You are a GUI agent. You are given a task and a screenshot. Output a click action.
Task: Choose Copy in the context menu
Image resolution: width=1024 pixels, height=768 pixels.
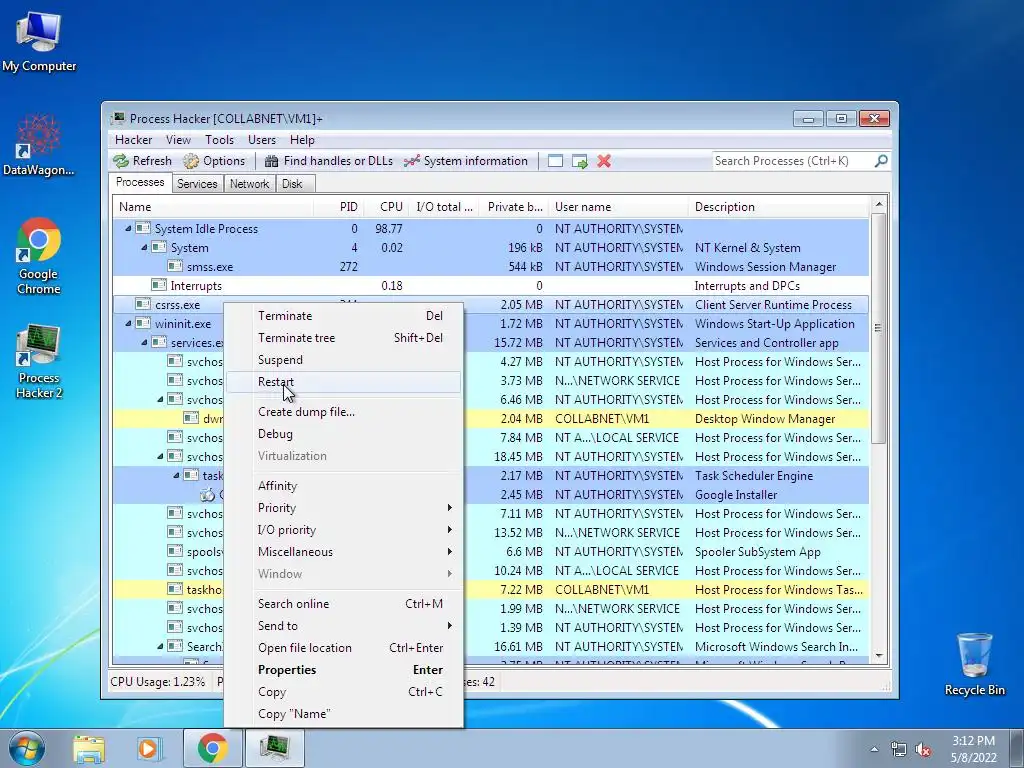[344, 692]
